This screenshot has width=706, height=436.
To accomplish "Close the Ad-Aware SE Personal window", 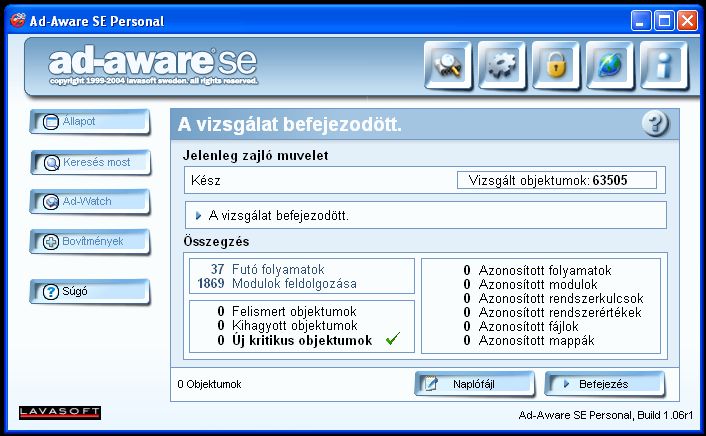I will pyautogui.click(x=688, y=21).
